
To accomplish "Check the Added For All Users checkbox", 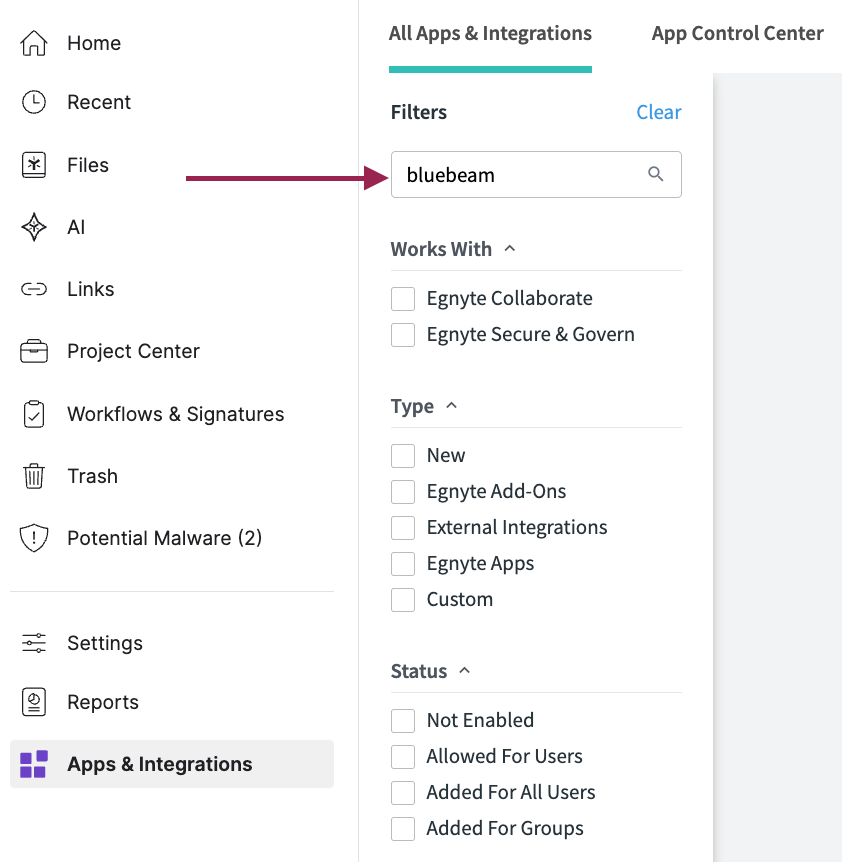I will (x=403, y=793).
